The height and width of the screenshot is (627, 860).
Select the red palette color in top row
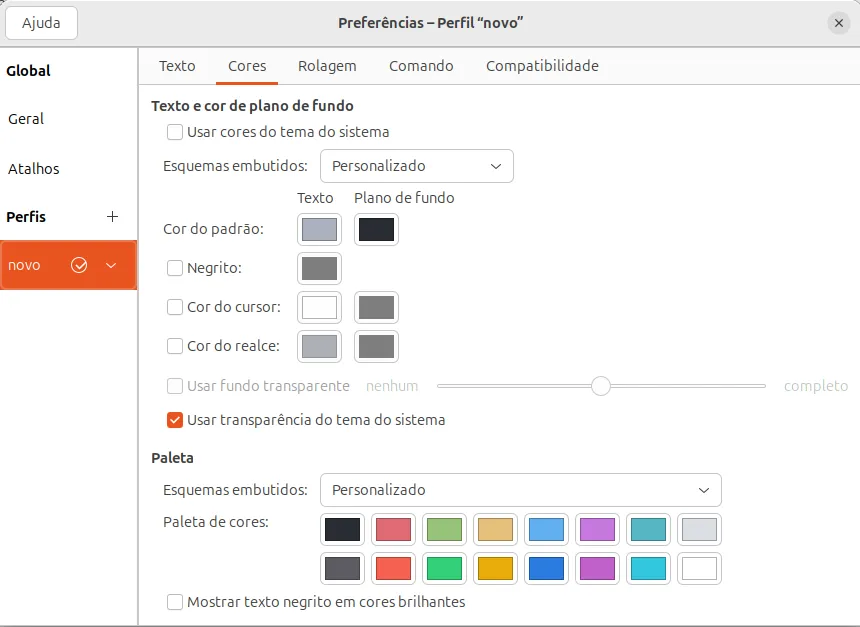tap(392, 529)
